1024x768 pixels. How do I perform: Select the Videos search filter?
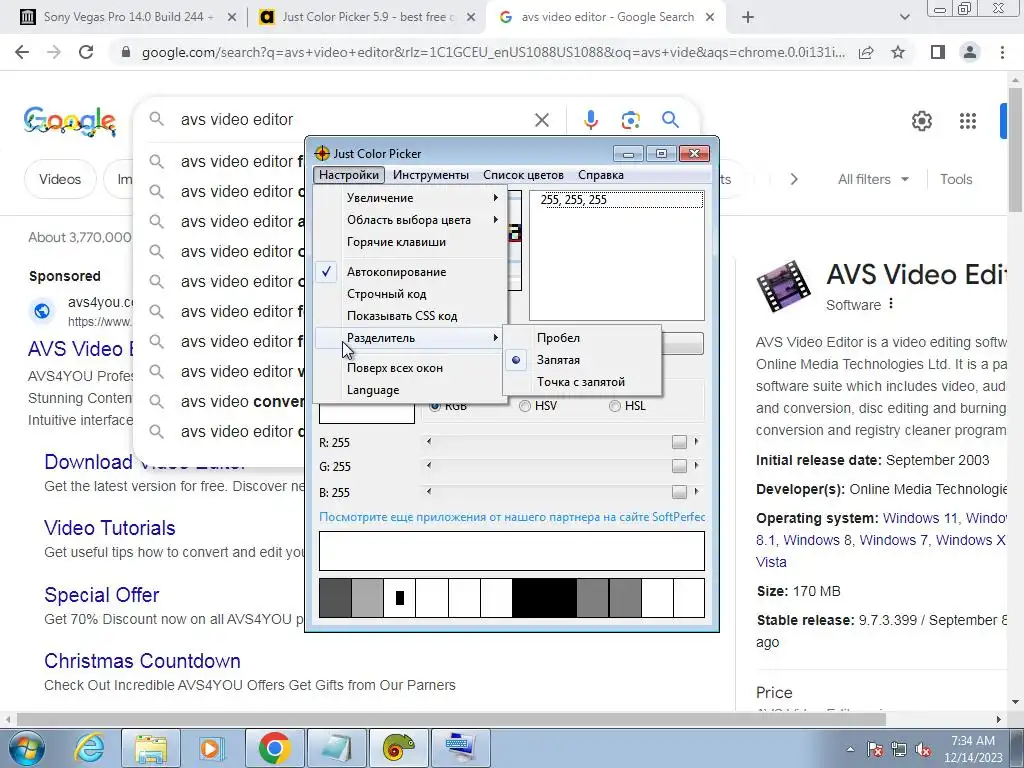coord(60,179)
